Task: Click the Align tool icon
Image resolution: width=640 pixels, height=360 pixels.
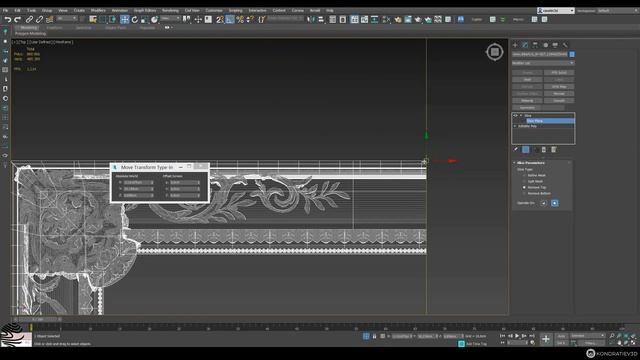Action: pos(321,19)
